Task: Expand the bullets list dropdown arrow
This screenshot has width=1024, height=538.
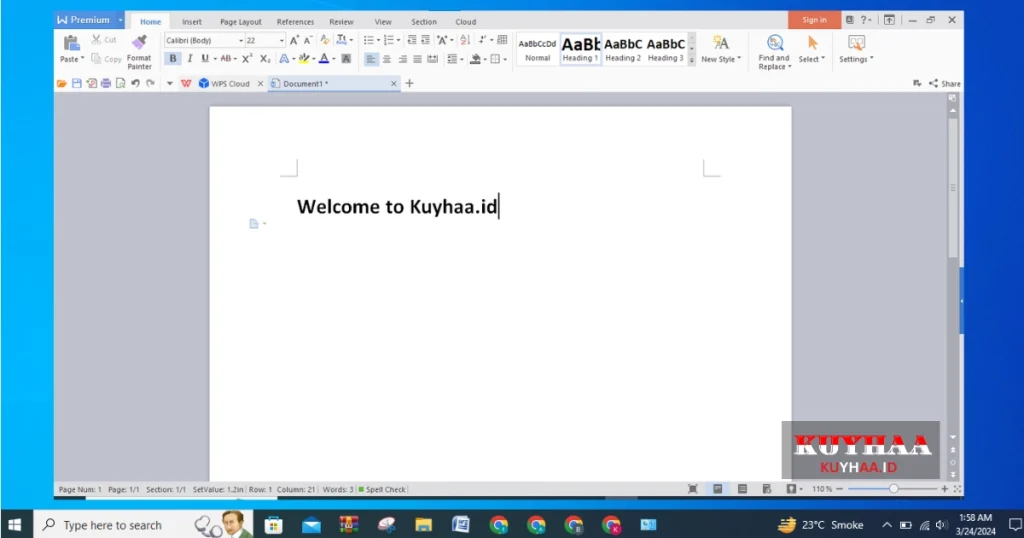Action: coord(378,40)
